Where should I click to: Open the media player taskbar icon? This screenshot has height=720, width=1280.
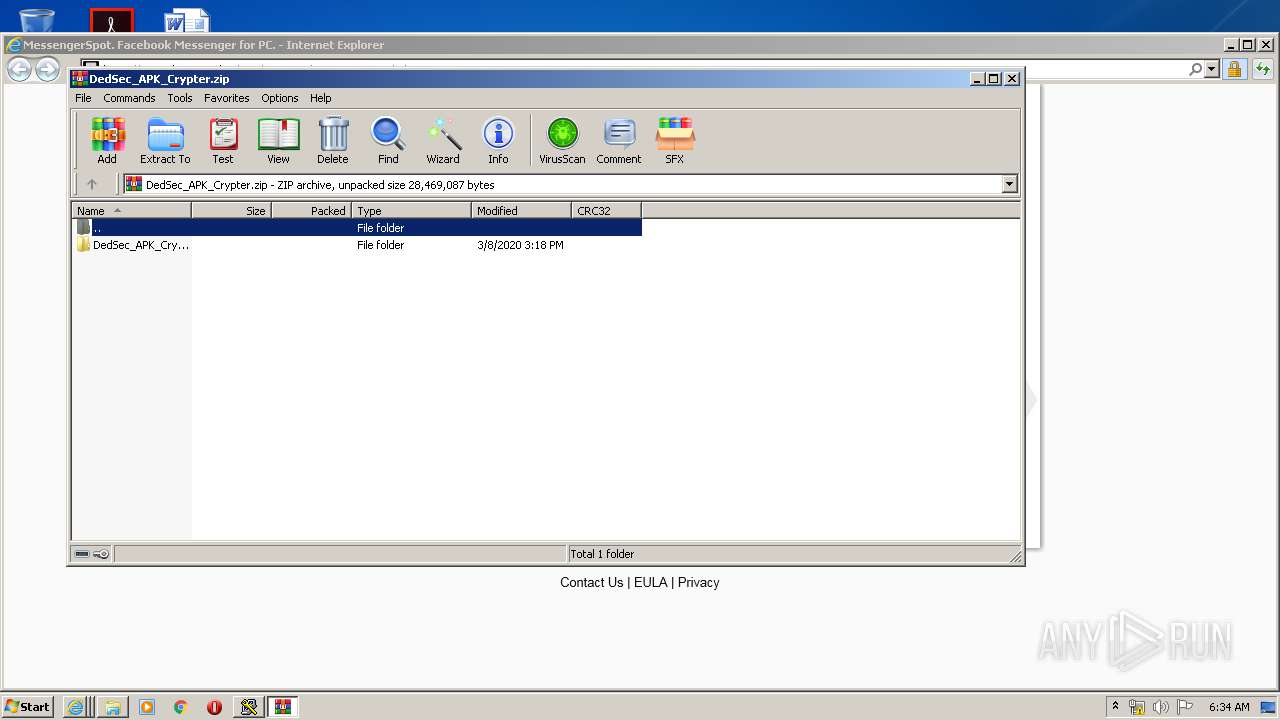[147, 707]
